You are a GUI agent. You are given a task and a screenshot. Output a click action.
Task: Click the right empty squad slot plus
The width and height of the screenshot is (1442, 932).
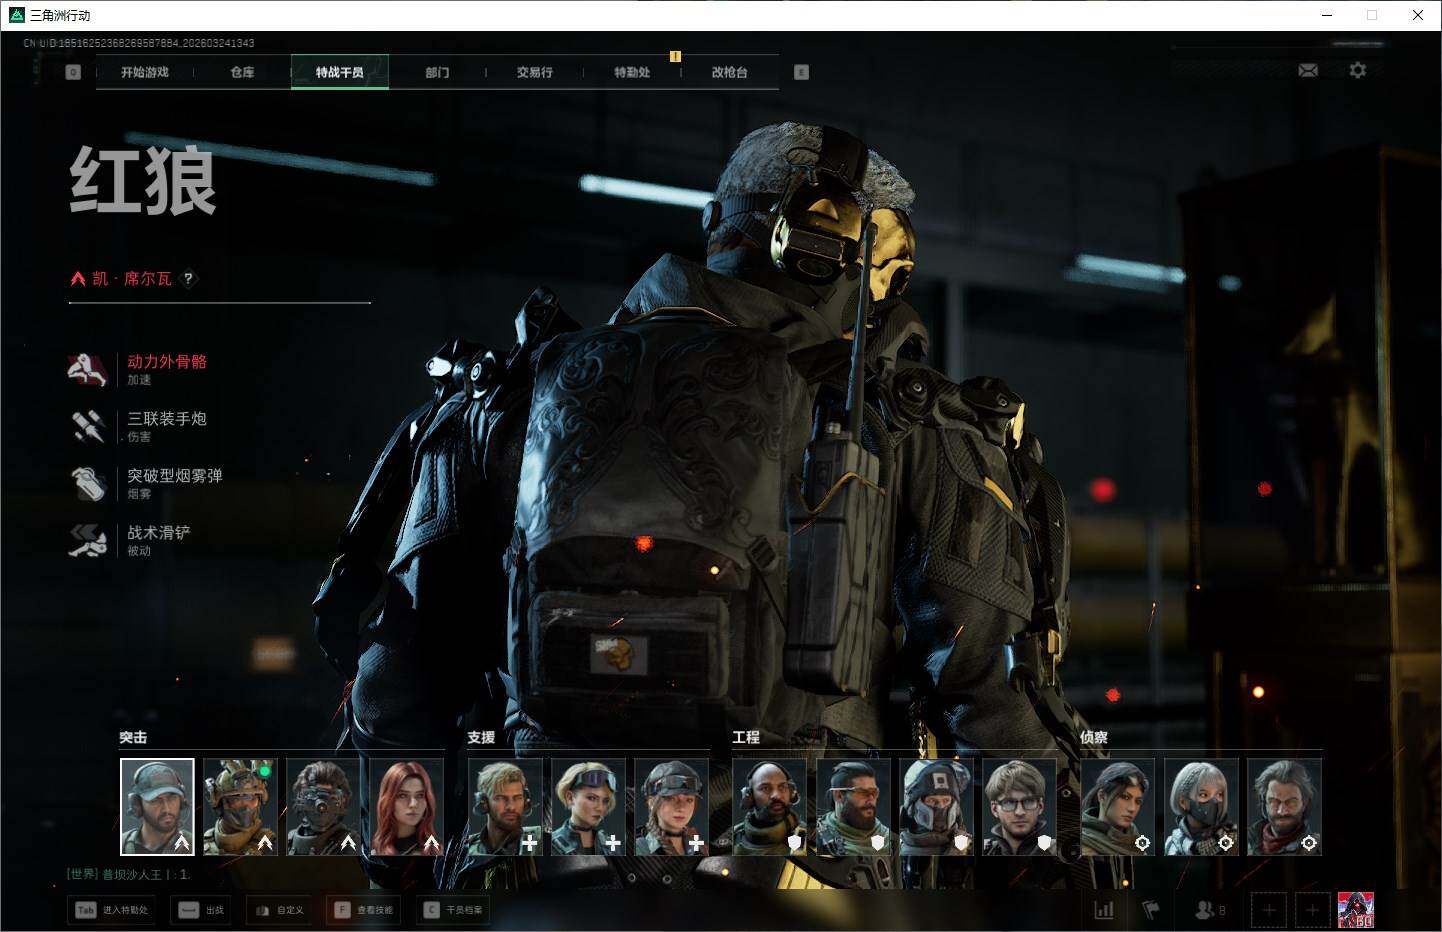pos(1313,910)
